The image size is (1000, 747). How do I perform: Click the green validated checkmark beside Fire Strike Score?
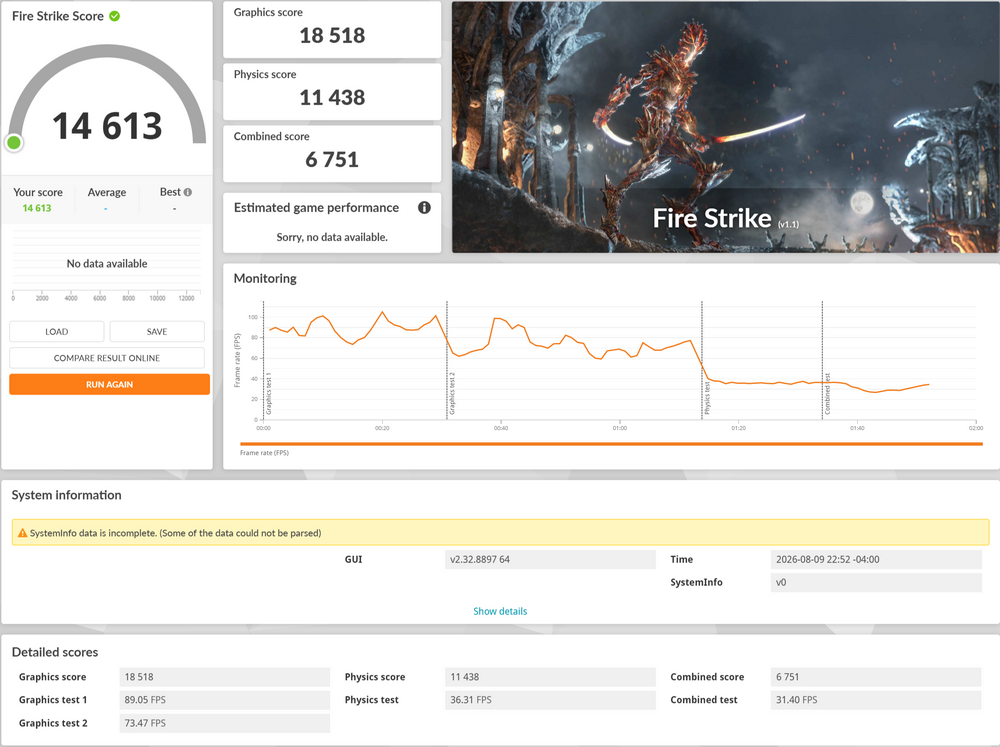pos(115,16)
